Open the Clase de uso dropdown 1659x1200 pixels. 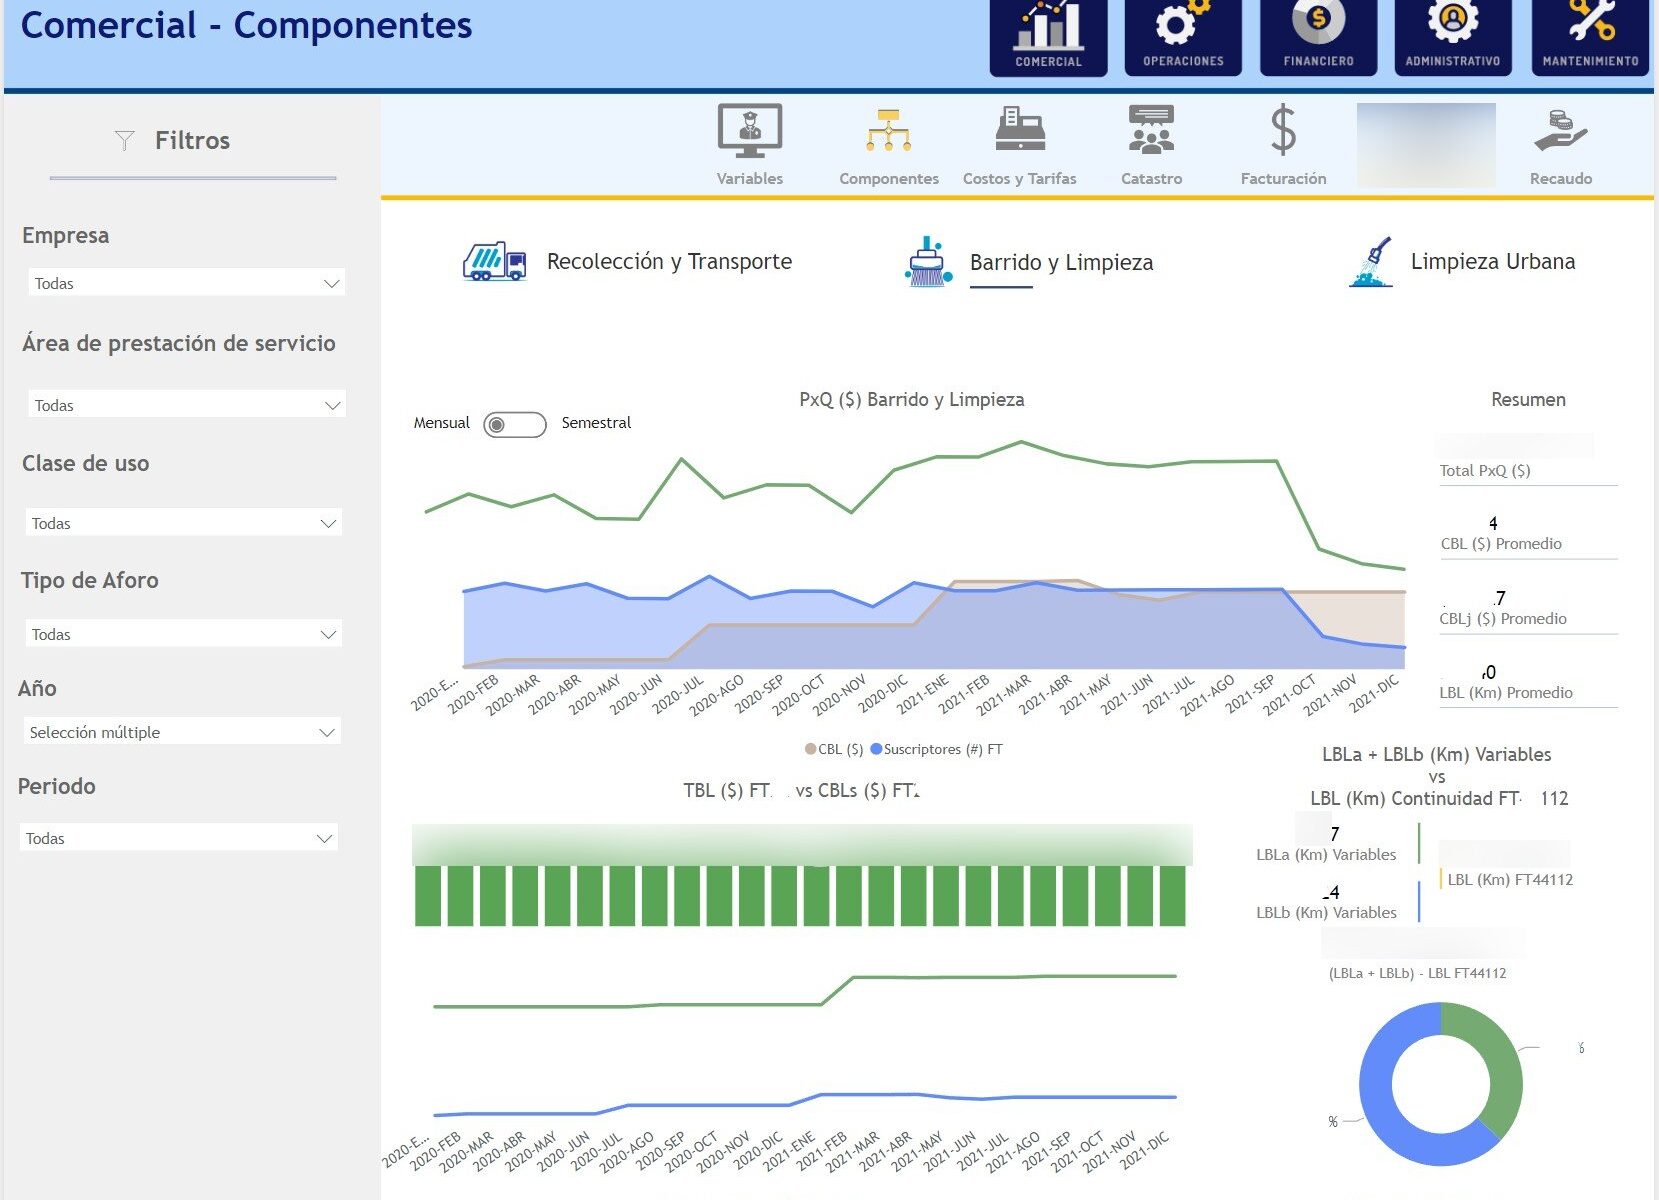(x=184, y=523)
